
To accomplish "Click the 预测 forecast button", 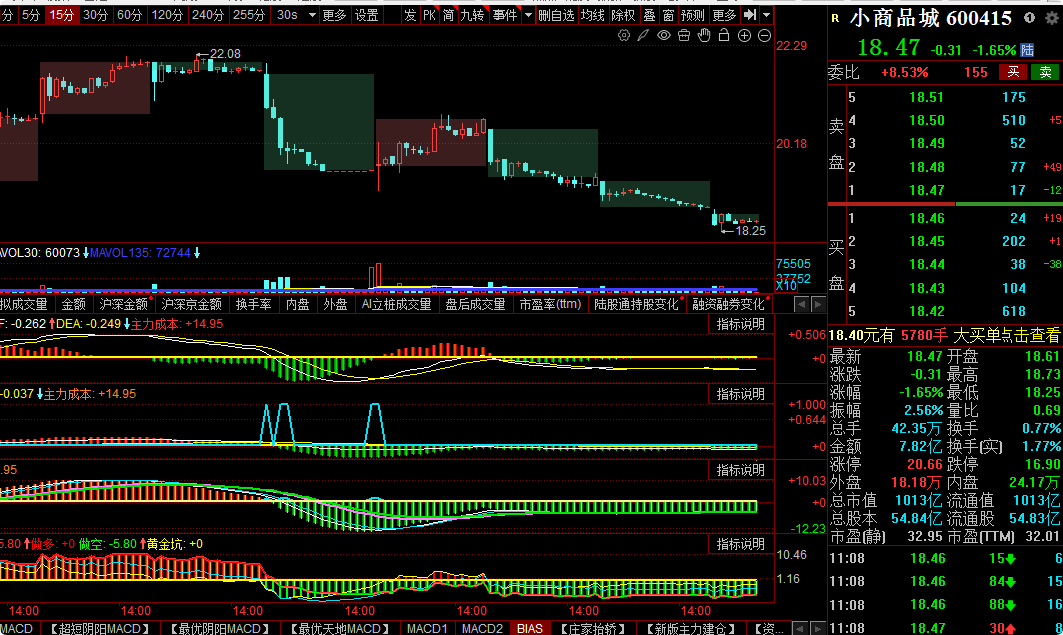I will (x=693, y=14).
